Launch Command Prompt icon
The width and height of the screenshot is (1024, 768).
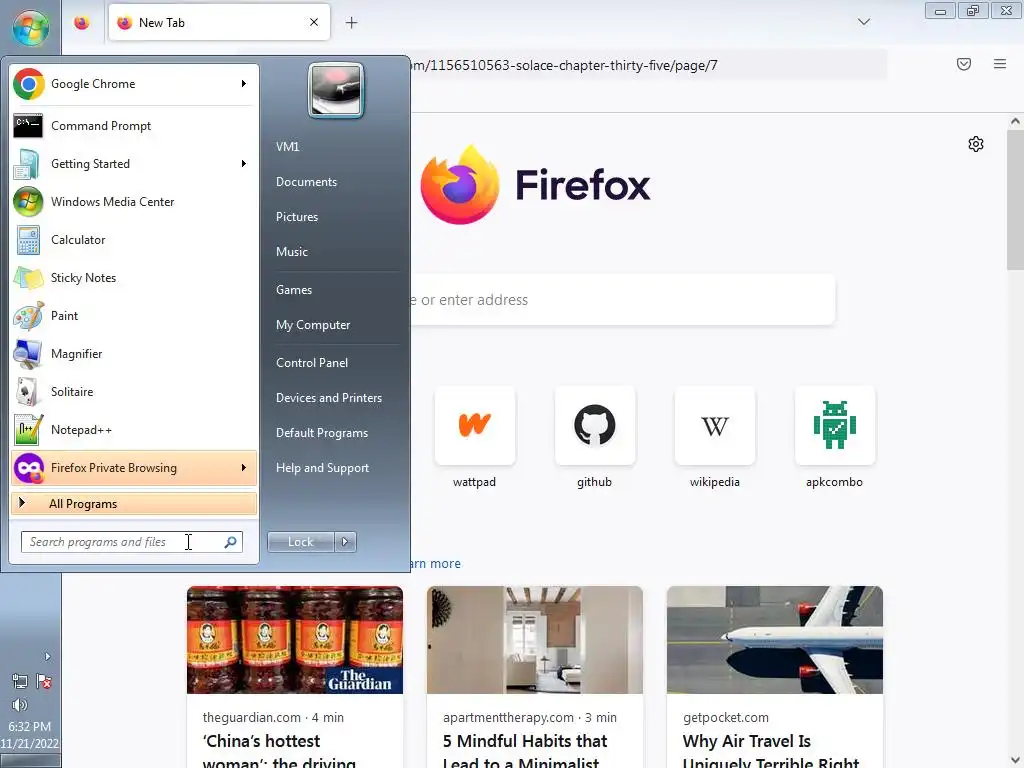click(28, 125)
